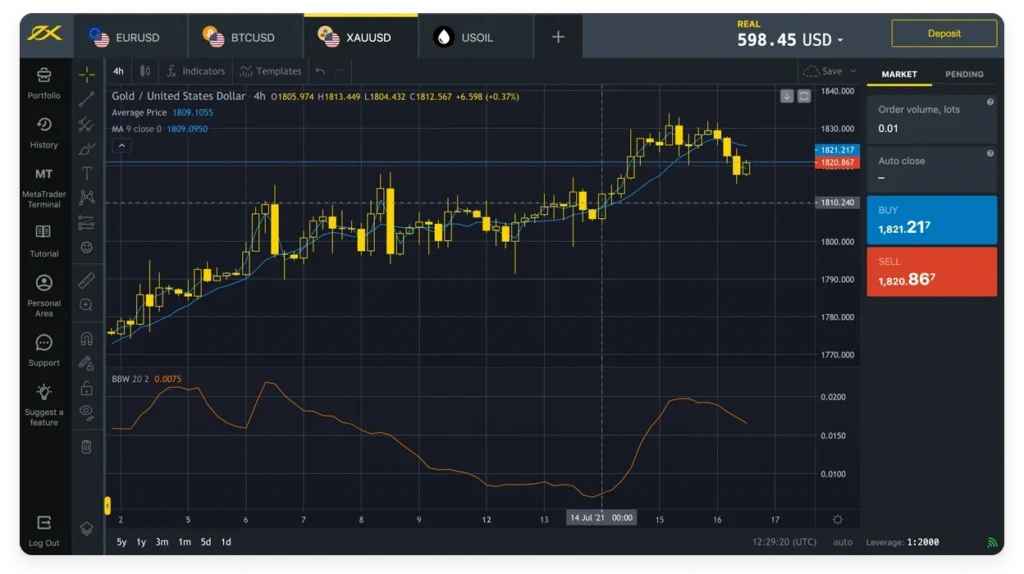Image resolution: width=1024 pixels, height=574 pixels.
Task: Select the zoom in tool
Action: pos(86,305)
